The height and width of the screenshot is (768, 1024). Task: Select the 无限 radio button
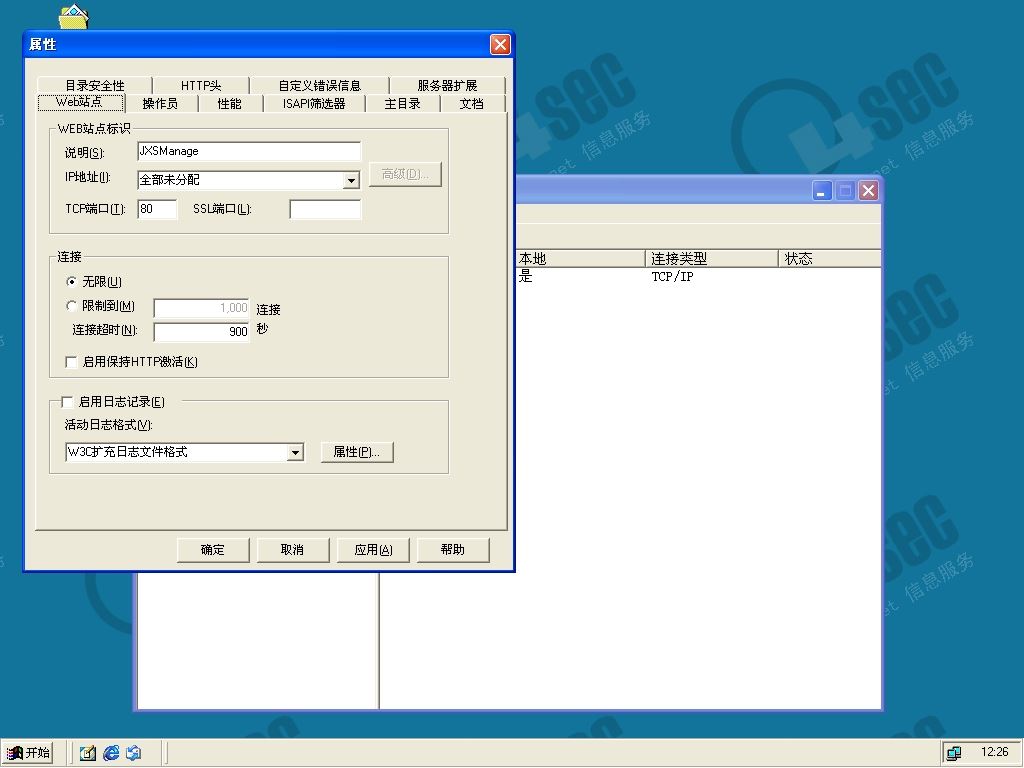(x=72, y=281)
